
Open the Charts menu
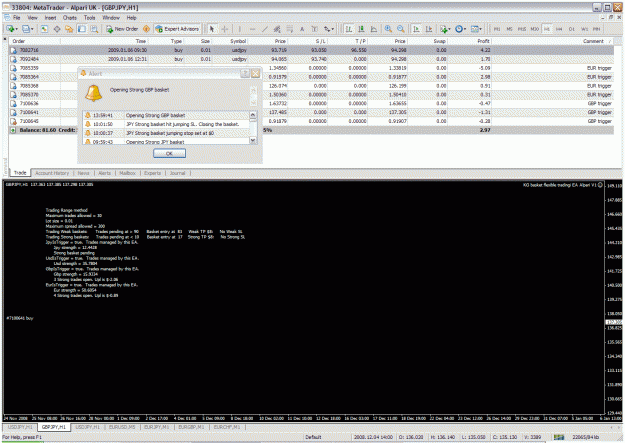69,18
